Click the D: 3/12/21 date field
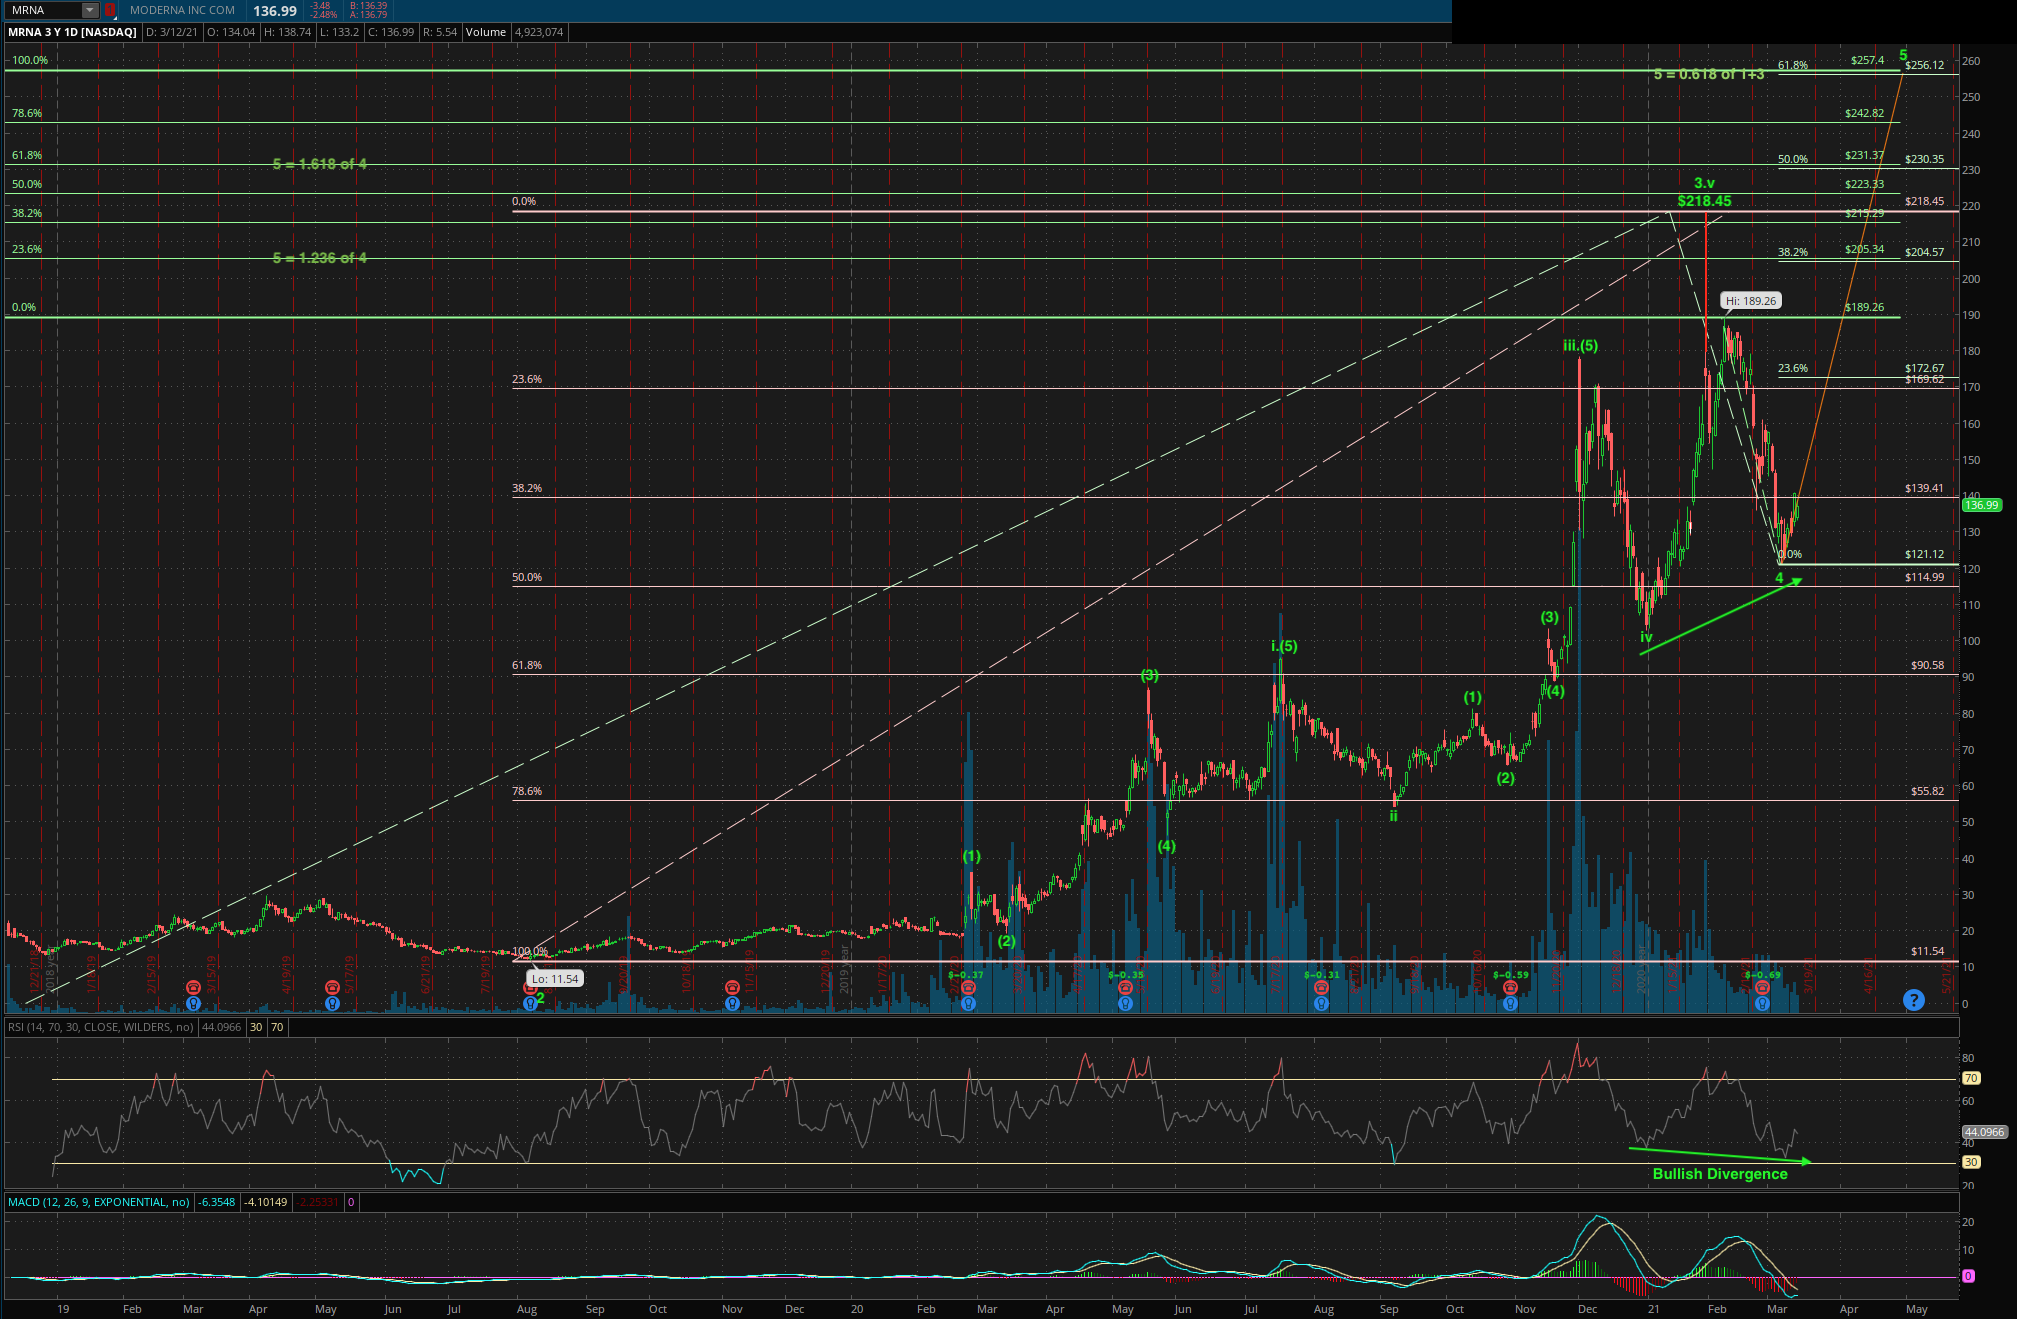The width and height of the screenshot is (2017, 1319). pyautogui.click(x=172, y=32)
